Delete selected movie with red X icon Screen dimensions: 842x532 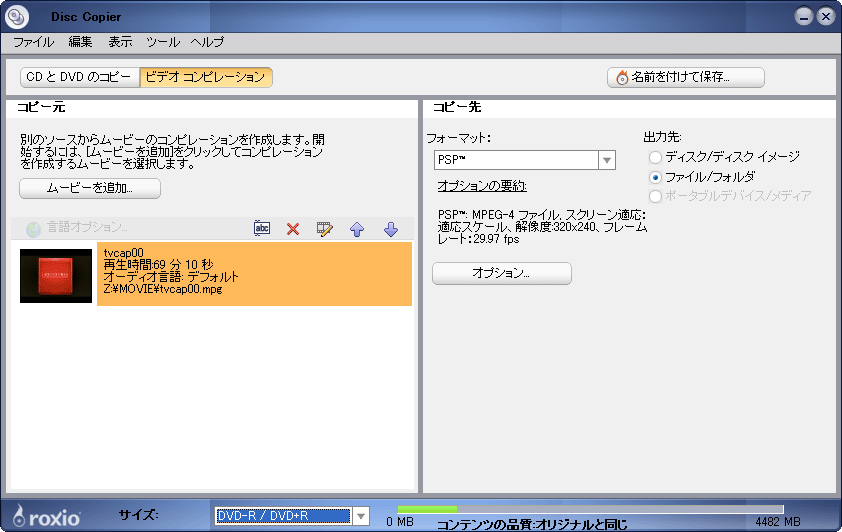tap(293, 229)
